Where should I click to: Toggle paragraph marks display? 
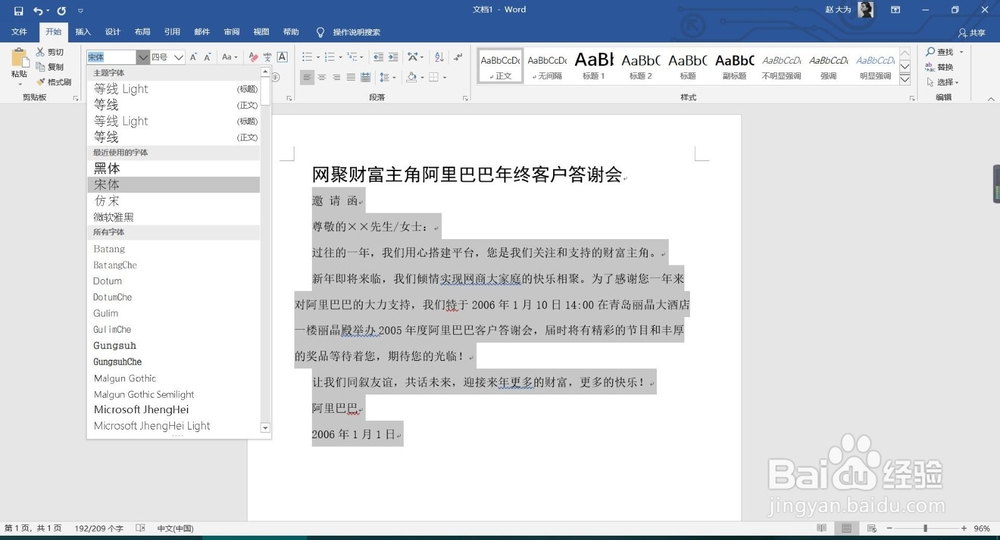point(458,57)
